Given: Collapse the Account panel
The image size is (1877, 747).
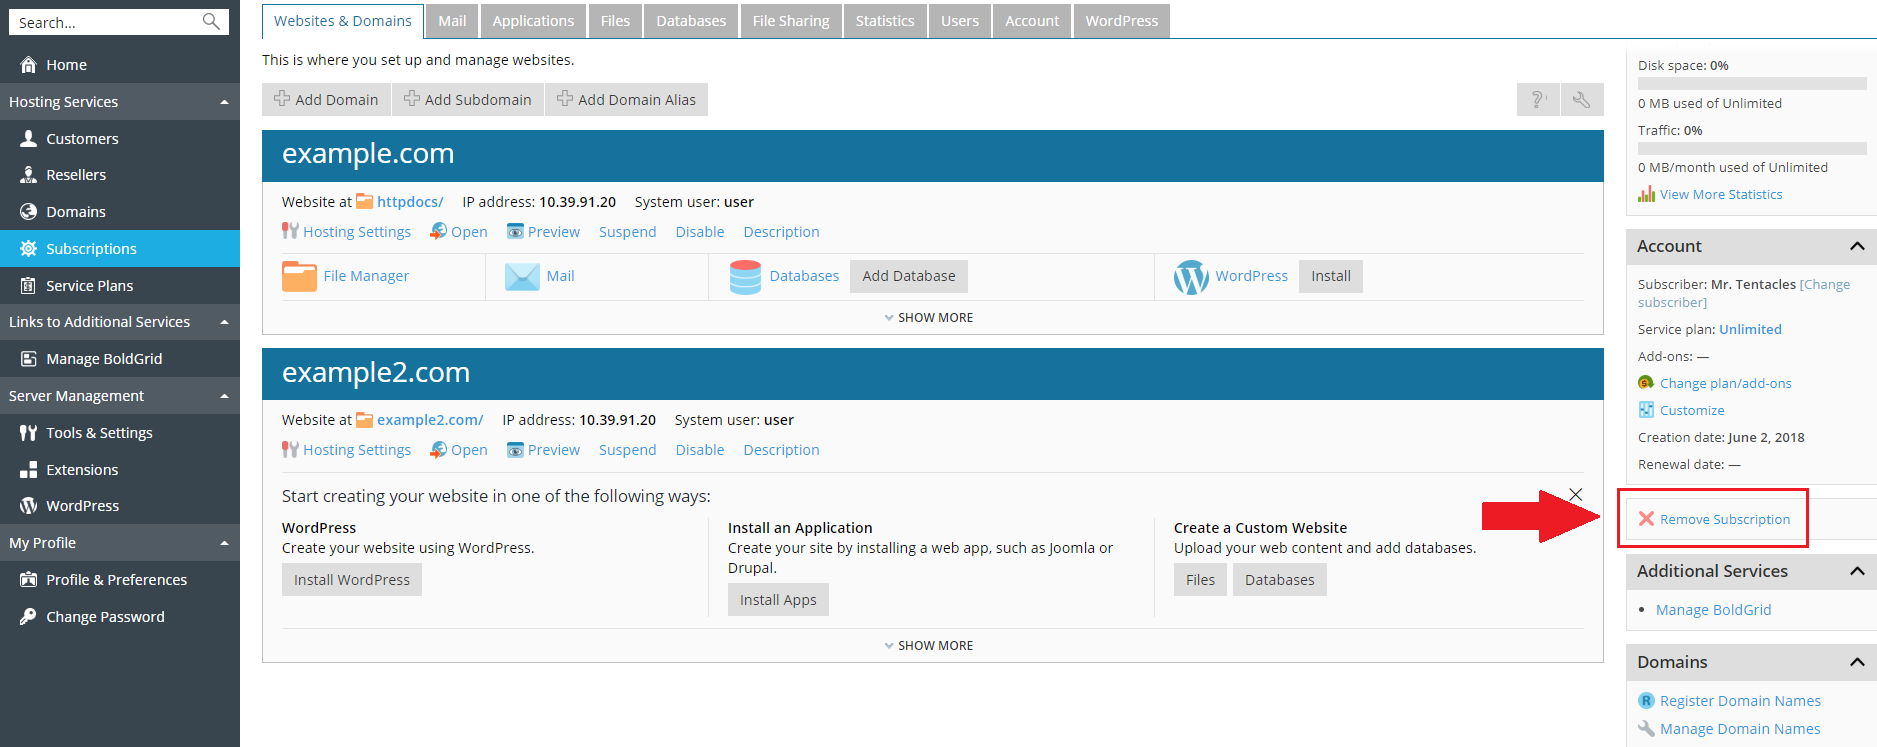Looking at the screenshot, I should point(1857,246).
